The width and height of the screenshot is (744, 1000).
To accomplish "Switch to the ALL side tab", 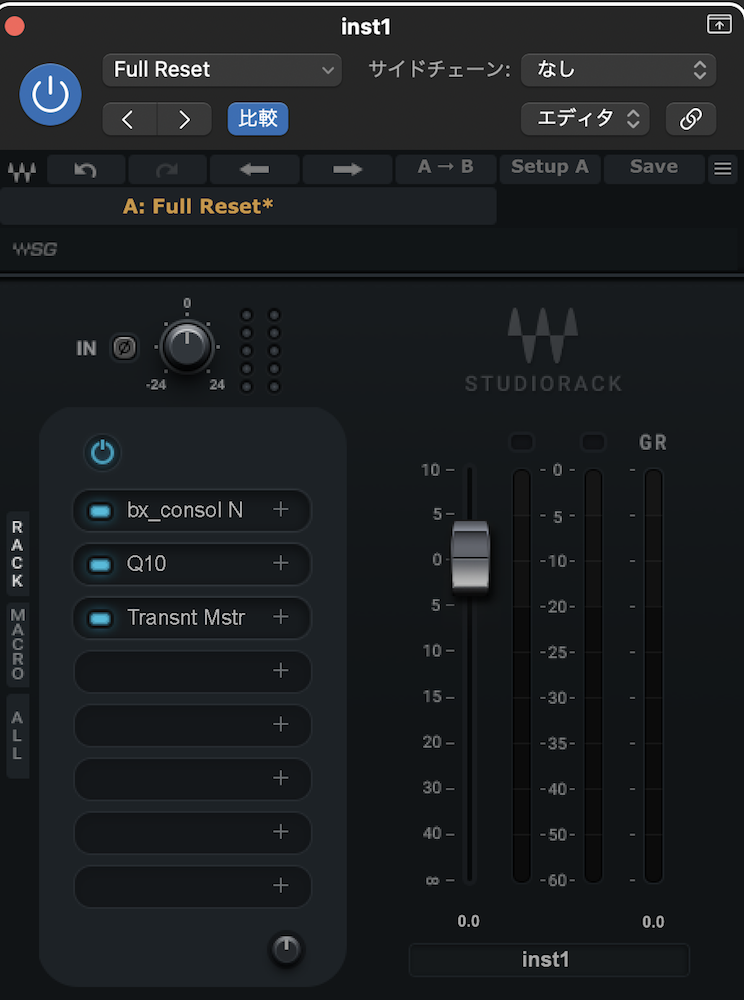I will click(17, 735).
